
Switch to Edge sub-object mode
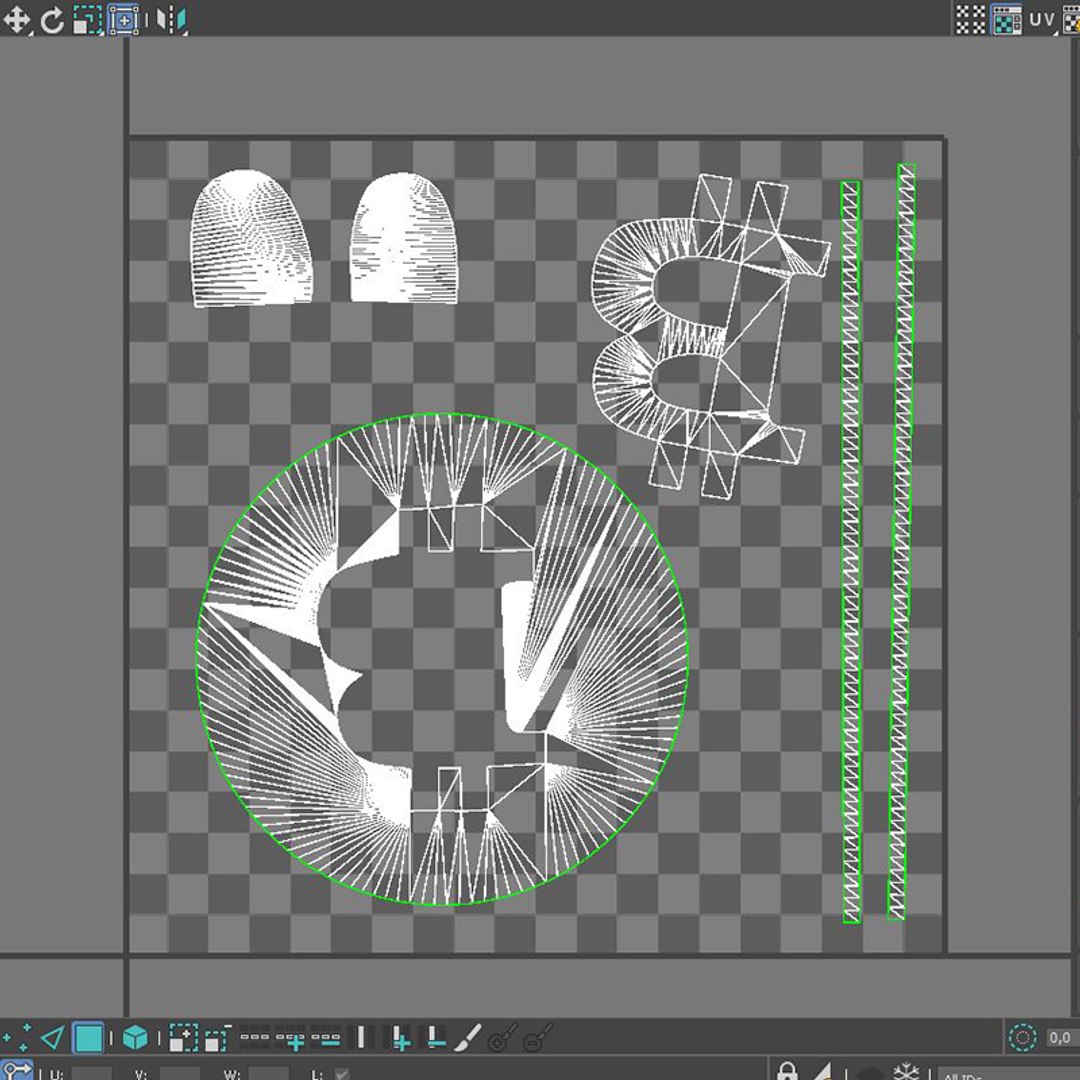(x=52, y=1038)
